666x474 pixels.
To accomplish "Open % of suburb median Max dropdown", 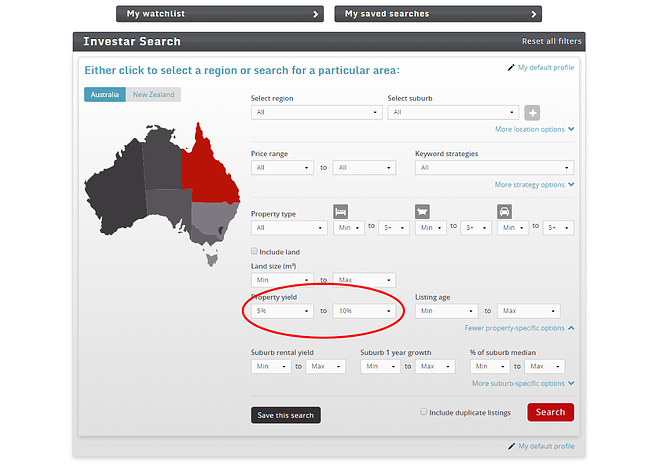I will point(545,366).
